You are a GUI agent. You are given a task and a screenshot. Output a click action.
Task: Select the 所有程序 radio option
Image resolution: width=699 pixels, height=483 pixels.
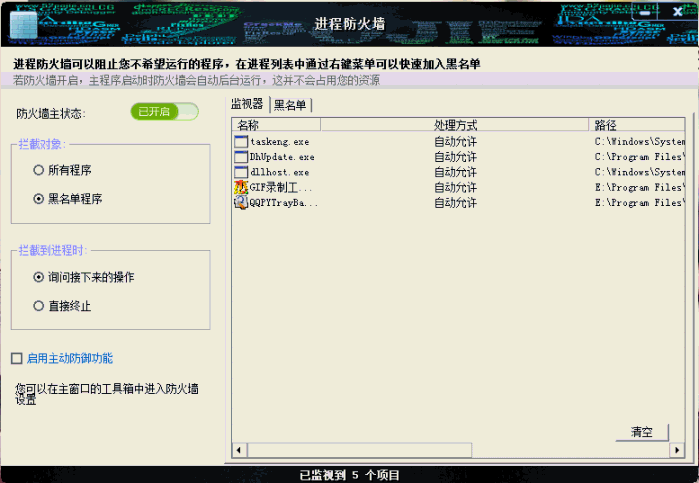tap(39, 170)
